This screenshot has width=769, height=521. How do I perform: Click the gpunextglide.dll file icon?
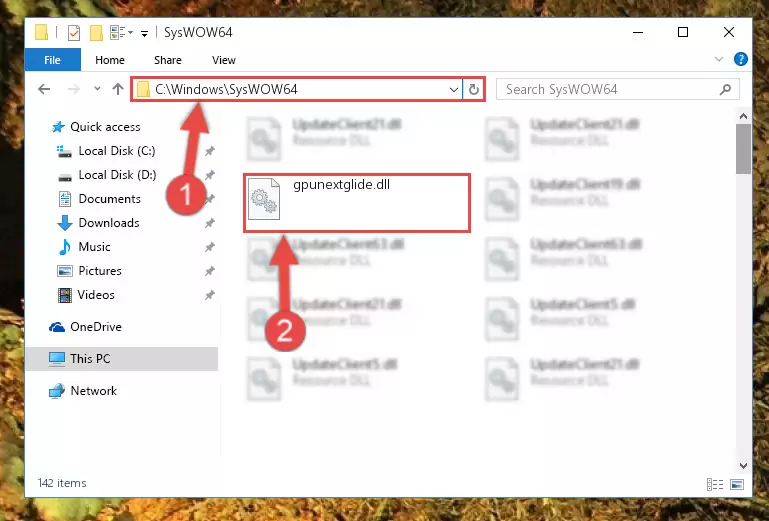[x=264, y=199]
